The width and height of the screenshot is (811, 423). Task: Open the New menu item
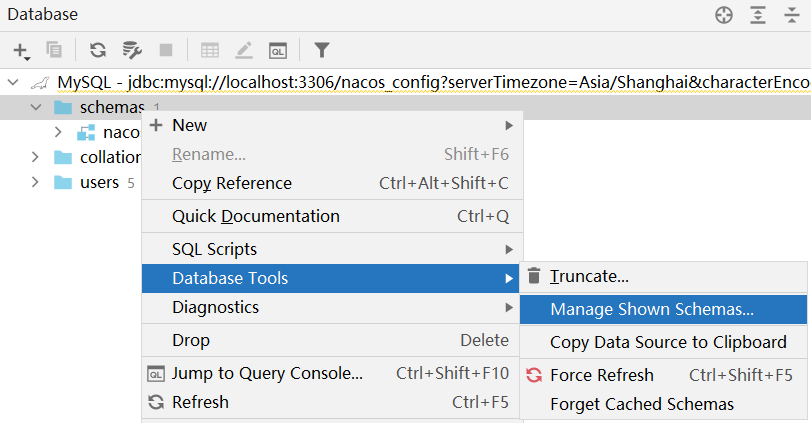coord(333,126)
